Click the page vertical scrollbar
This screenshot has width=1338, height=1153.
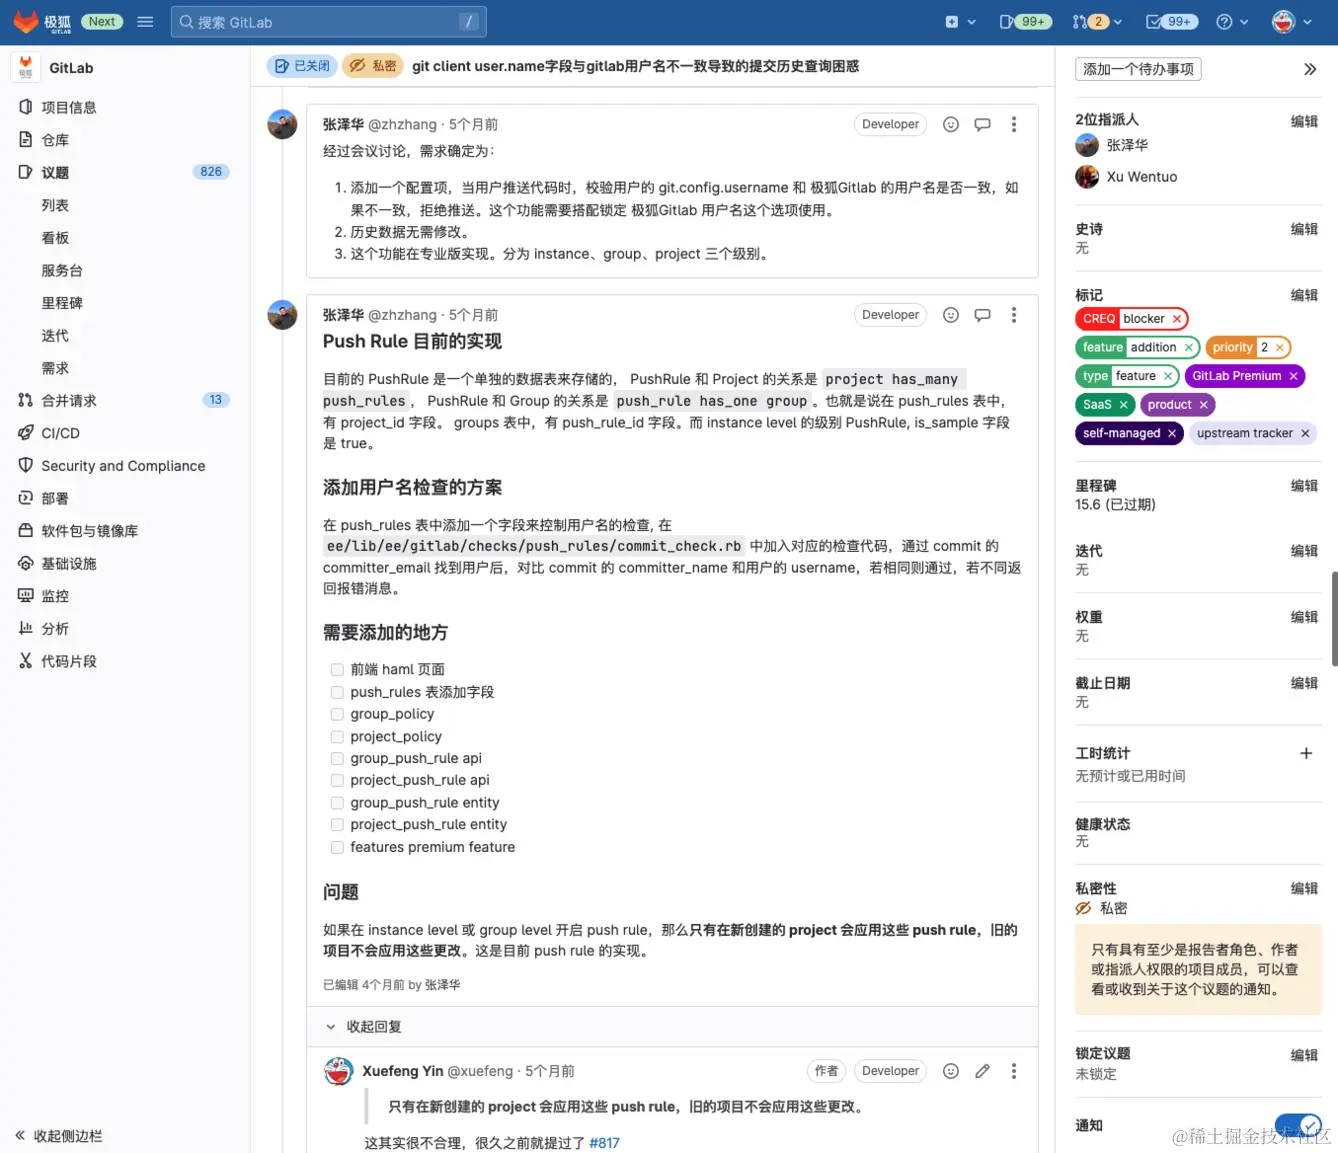click(x=1334, y=618)
